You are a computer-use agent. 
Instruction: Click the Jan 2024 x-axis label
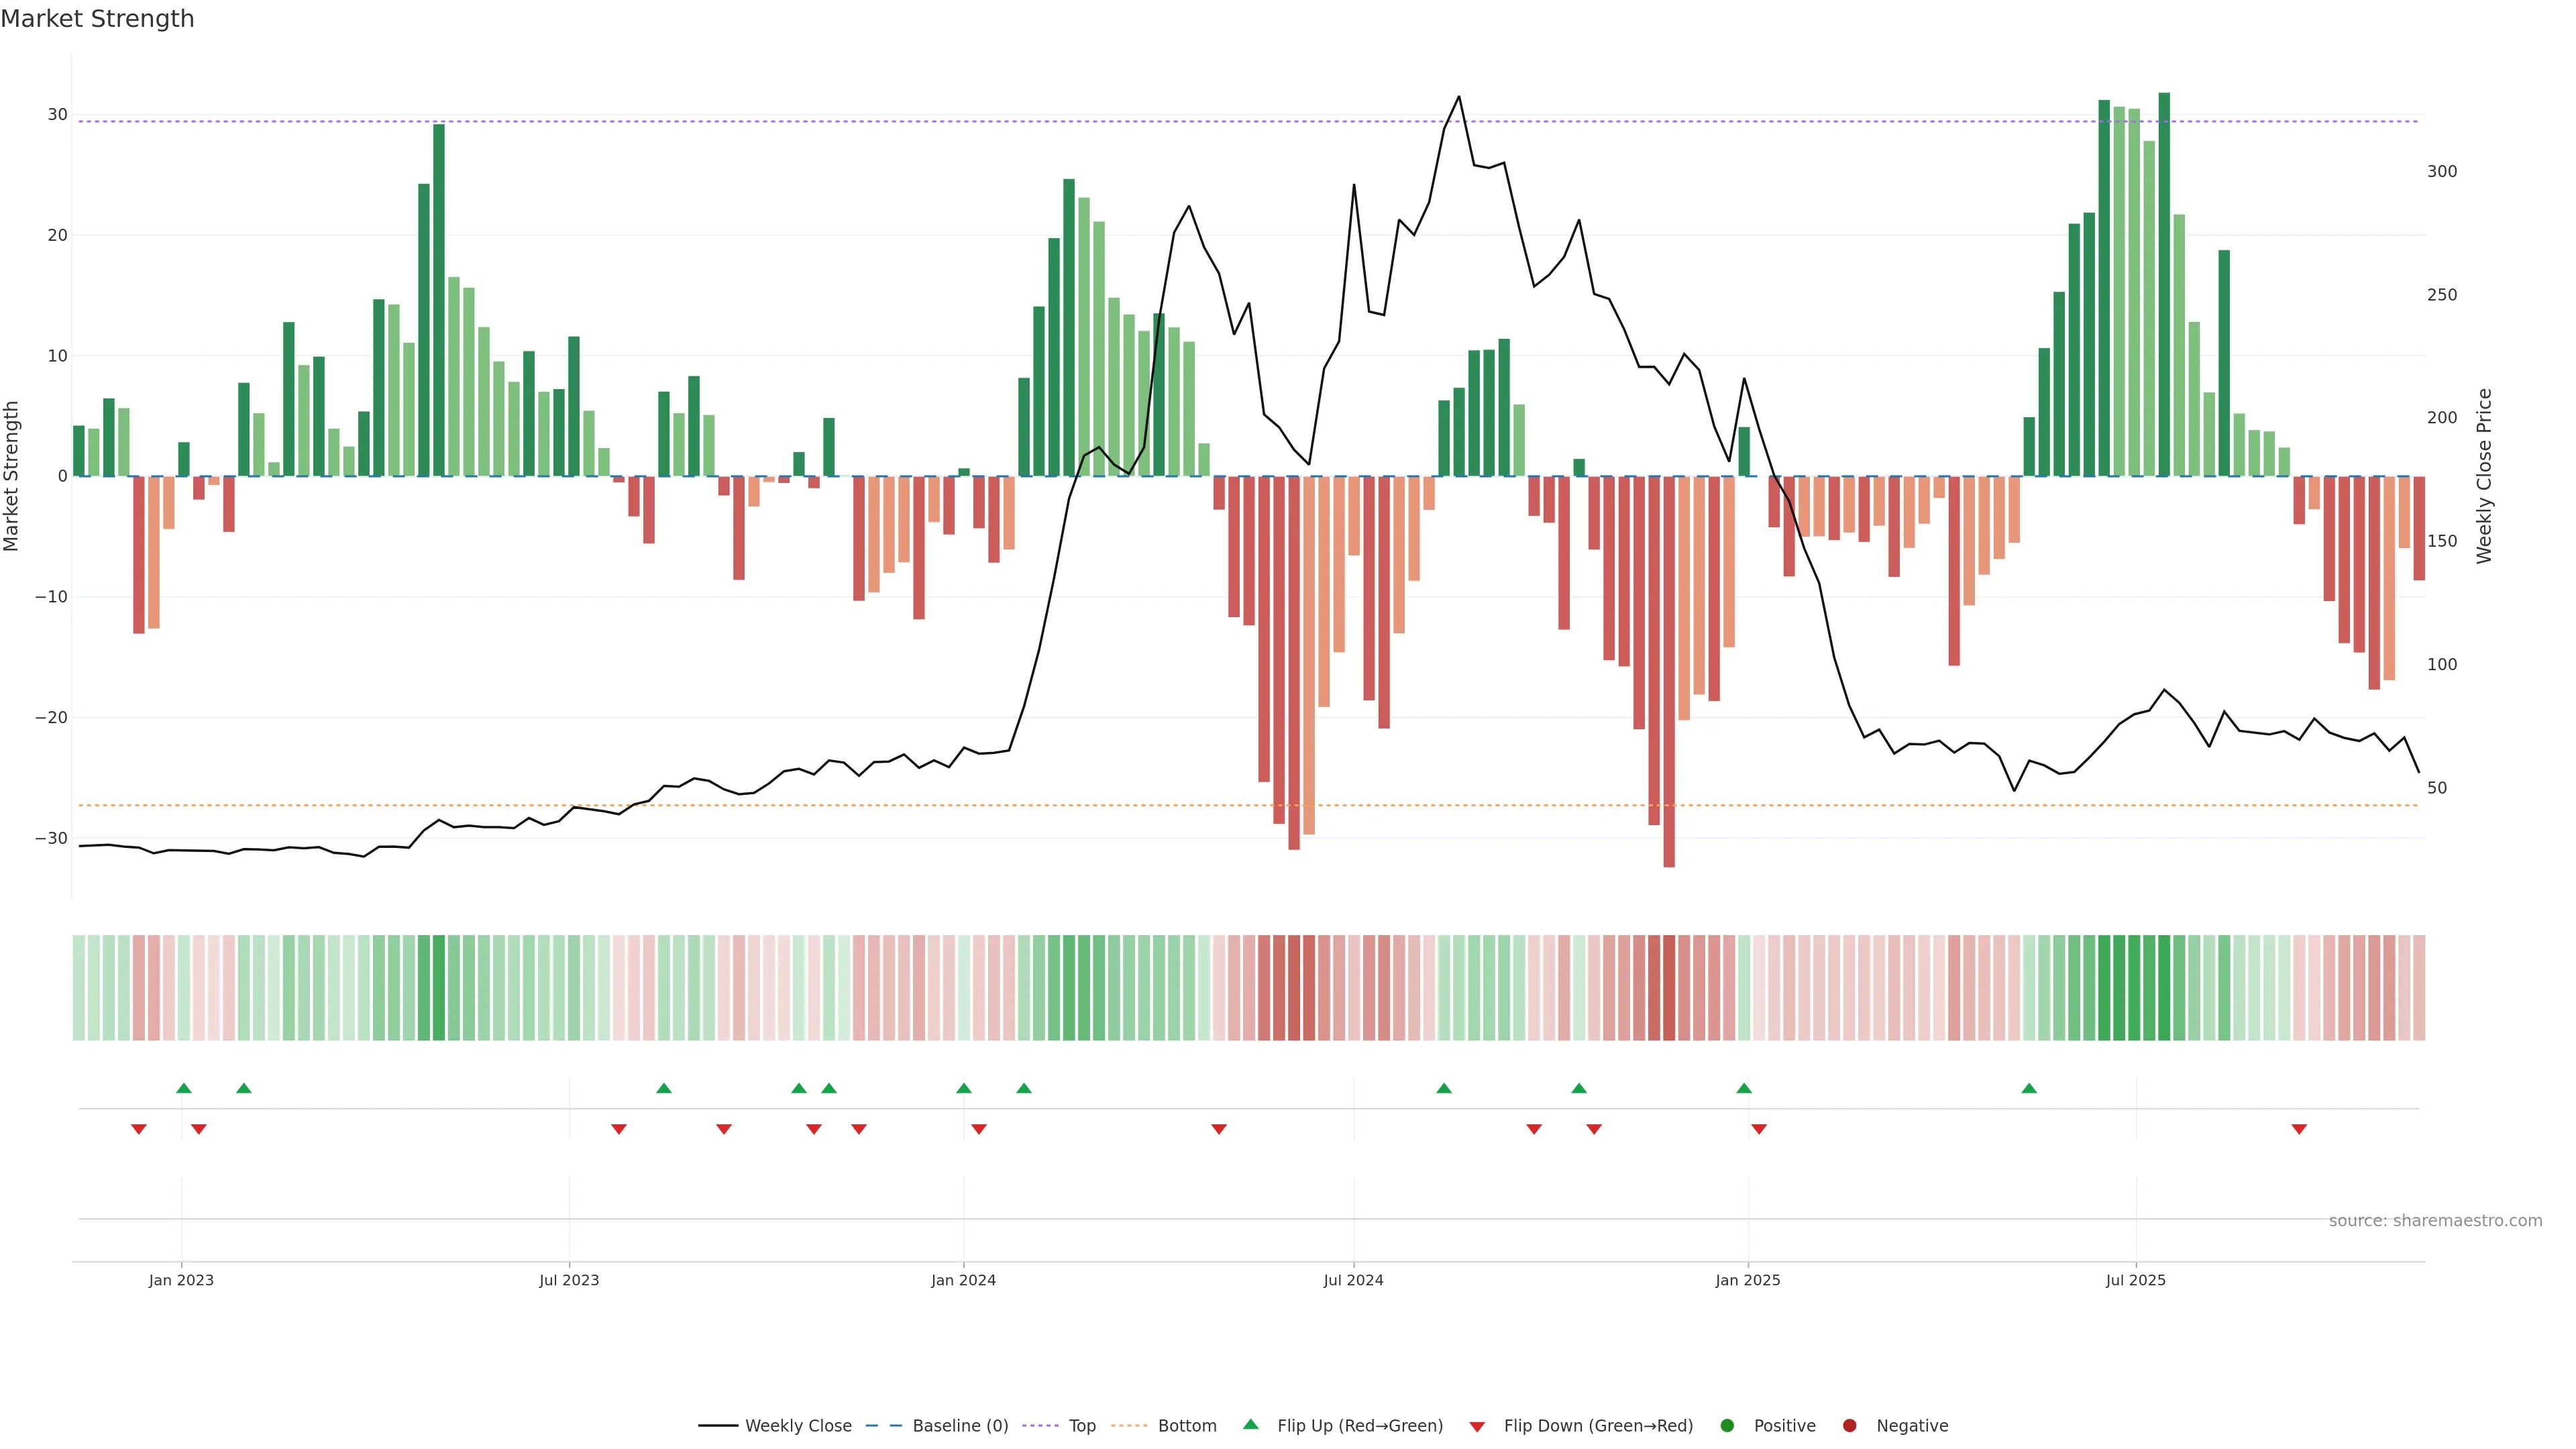[x=963, y=1280]
